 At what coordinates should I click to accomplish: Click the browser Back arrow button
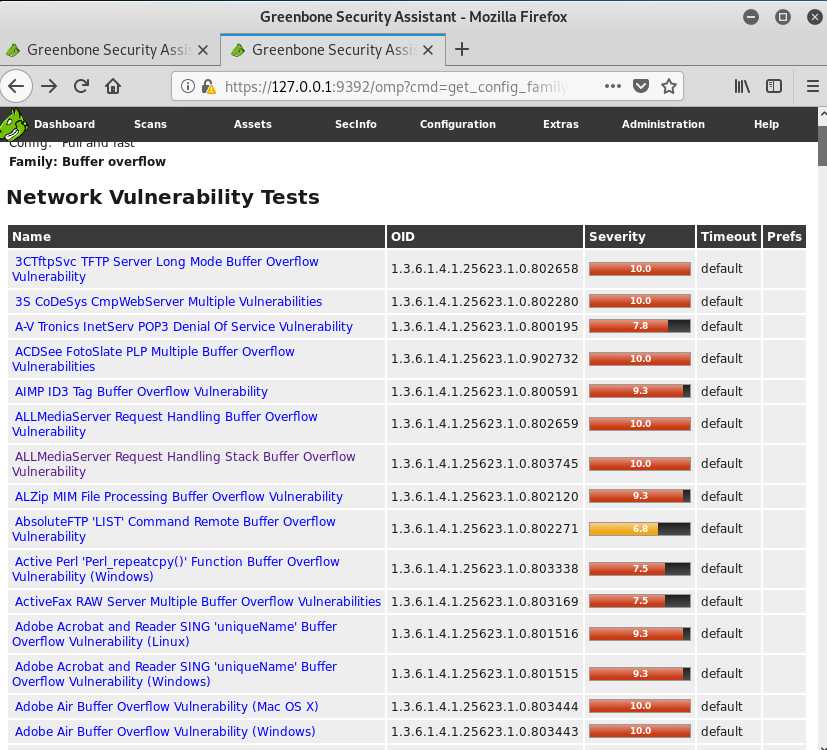(16, 86)
